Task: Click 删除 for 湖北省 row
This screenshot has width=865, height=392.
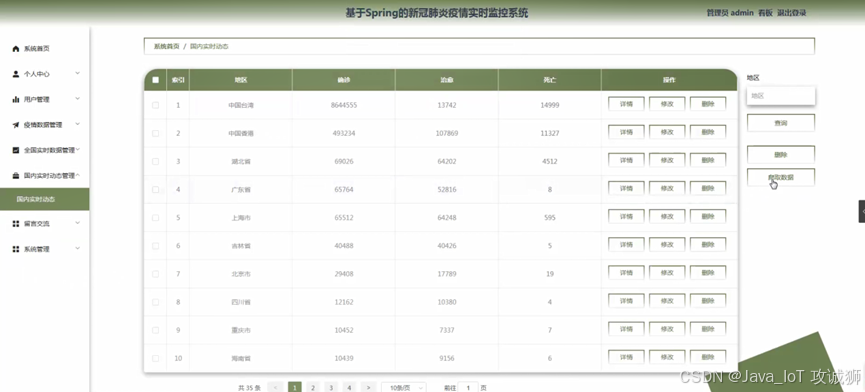Action: (708, 160)
